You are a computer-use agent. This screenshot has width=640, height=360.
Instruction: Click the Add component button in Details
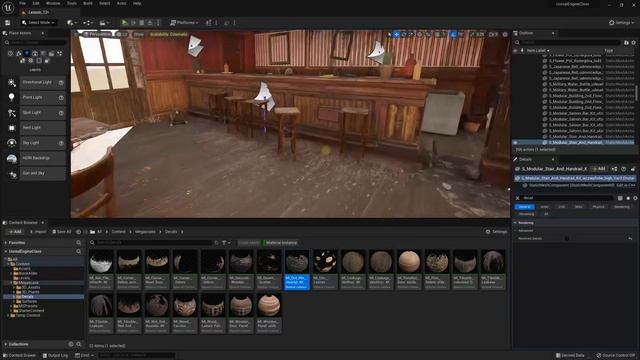pyautogui.click(x=599, y=169)
